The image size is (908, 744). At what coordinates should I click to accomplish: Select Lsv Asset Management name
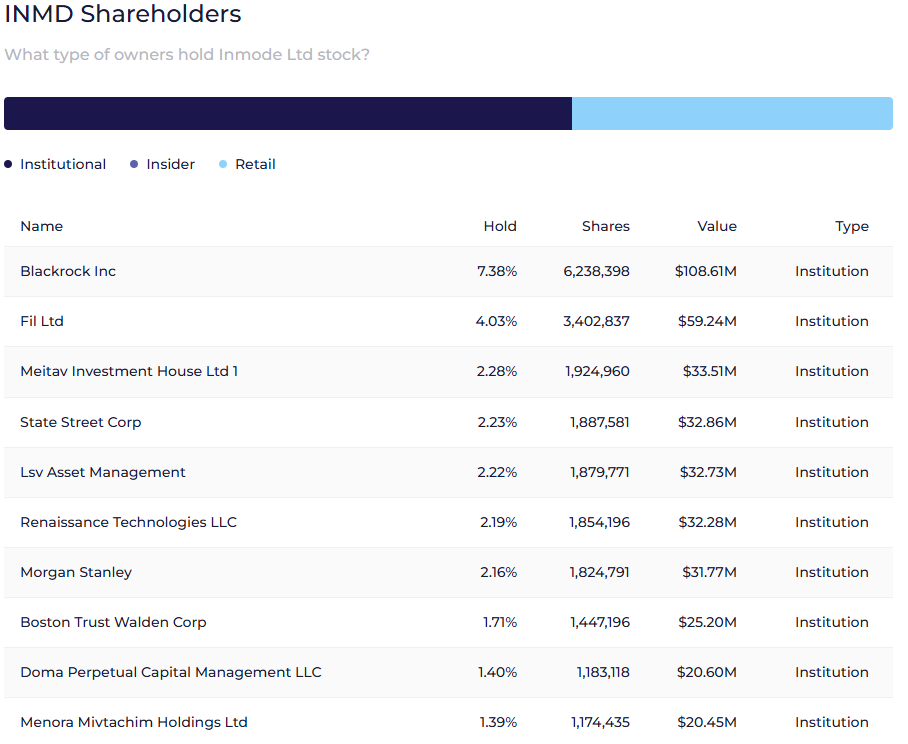pyautogui.click(x=103, y=472)
